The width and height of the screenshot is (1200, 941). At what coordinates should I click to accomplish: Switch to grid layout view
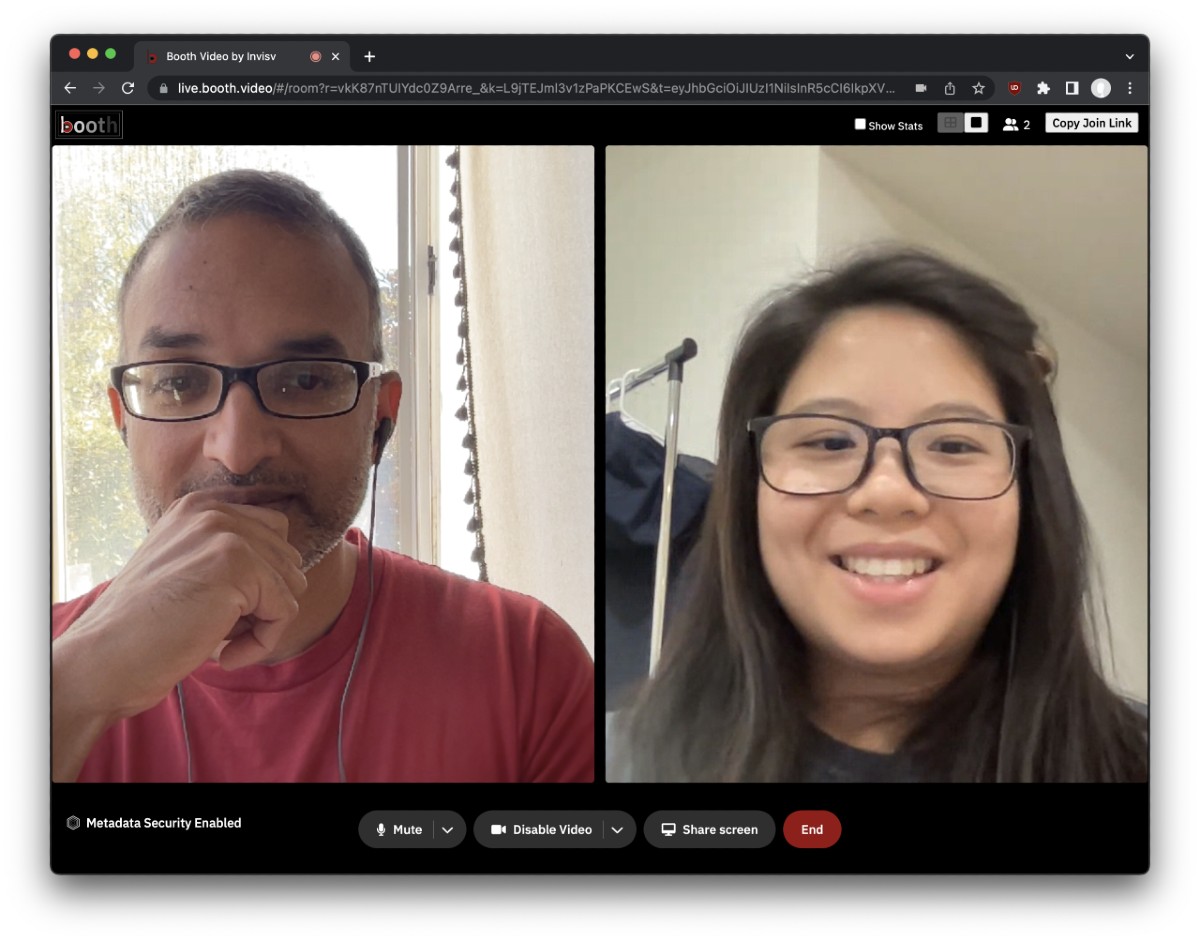pyautogui.click(x=950, y=123)
